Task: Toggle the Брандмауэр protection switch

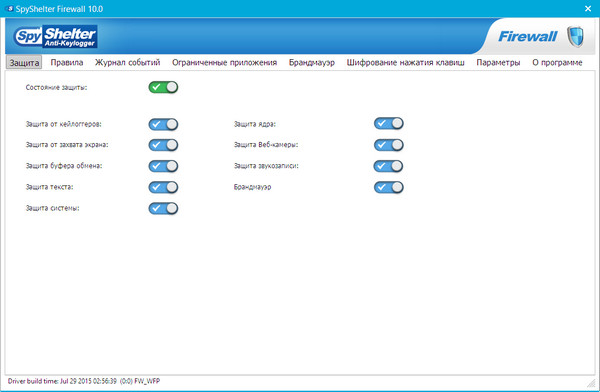Action: pos(389,187)
